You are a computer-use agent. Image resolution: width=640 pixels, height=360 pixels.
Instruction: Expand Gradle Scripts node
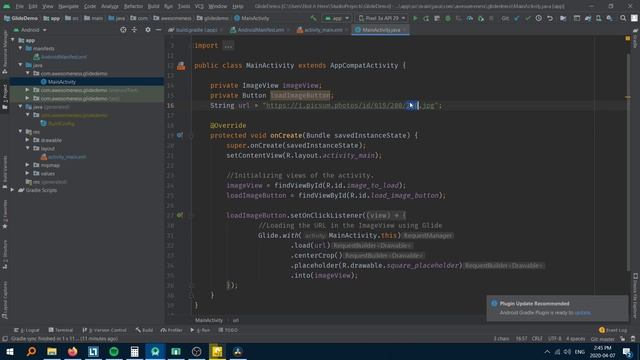point(13,190)
